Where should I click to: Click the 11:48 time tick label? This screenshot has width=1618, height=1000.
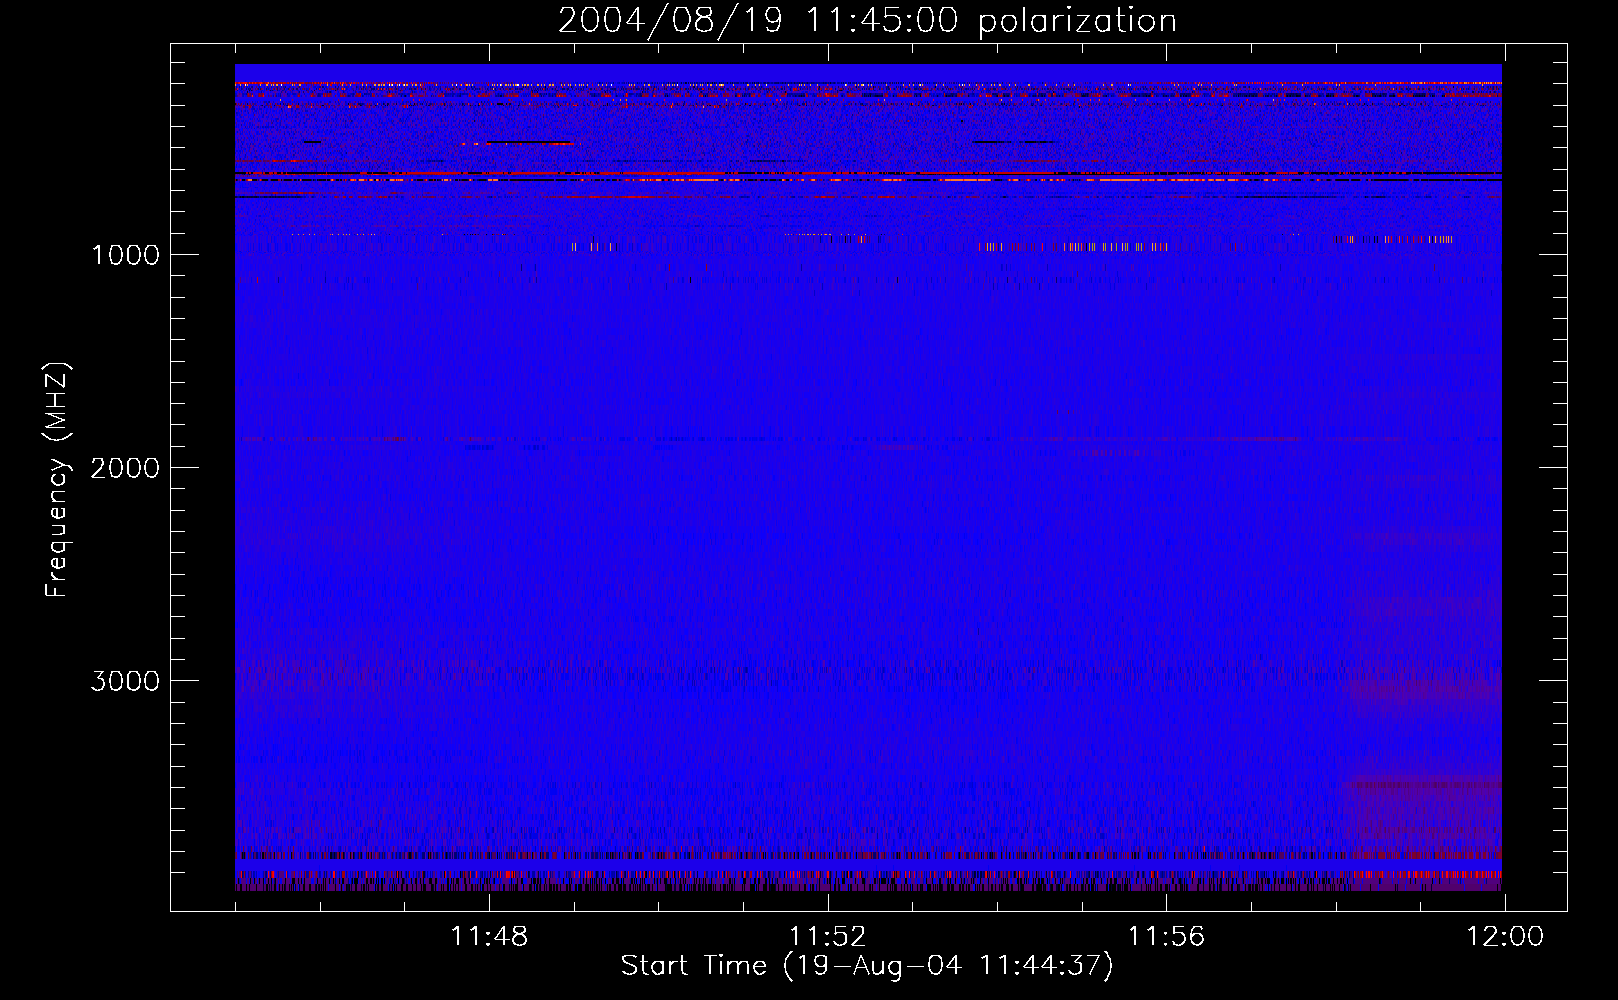point(489,937)
